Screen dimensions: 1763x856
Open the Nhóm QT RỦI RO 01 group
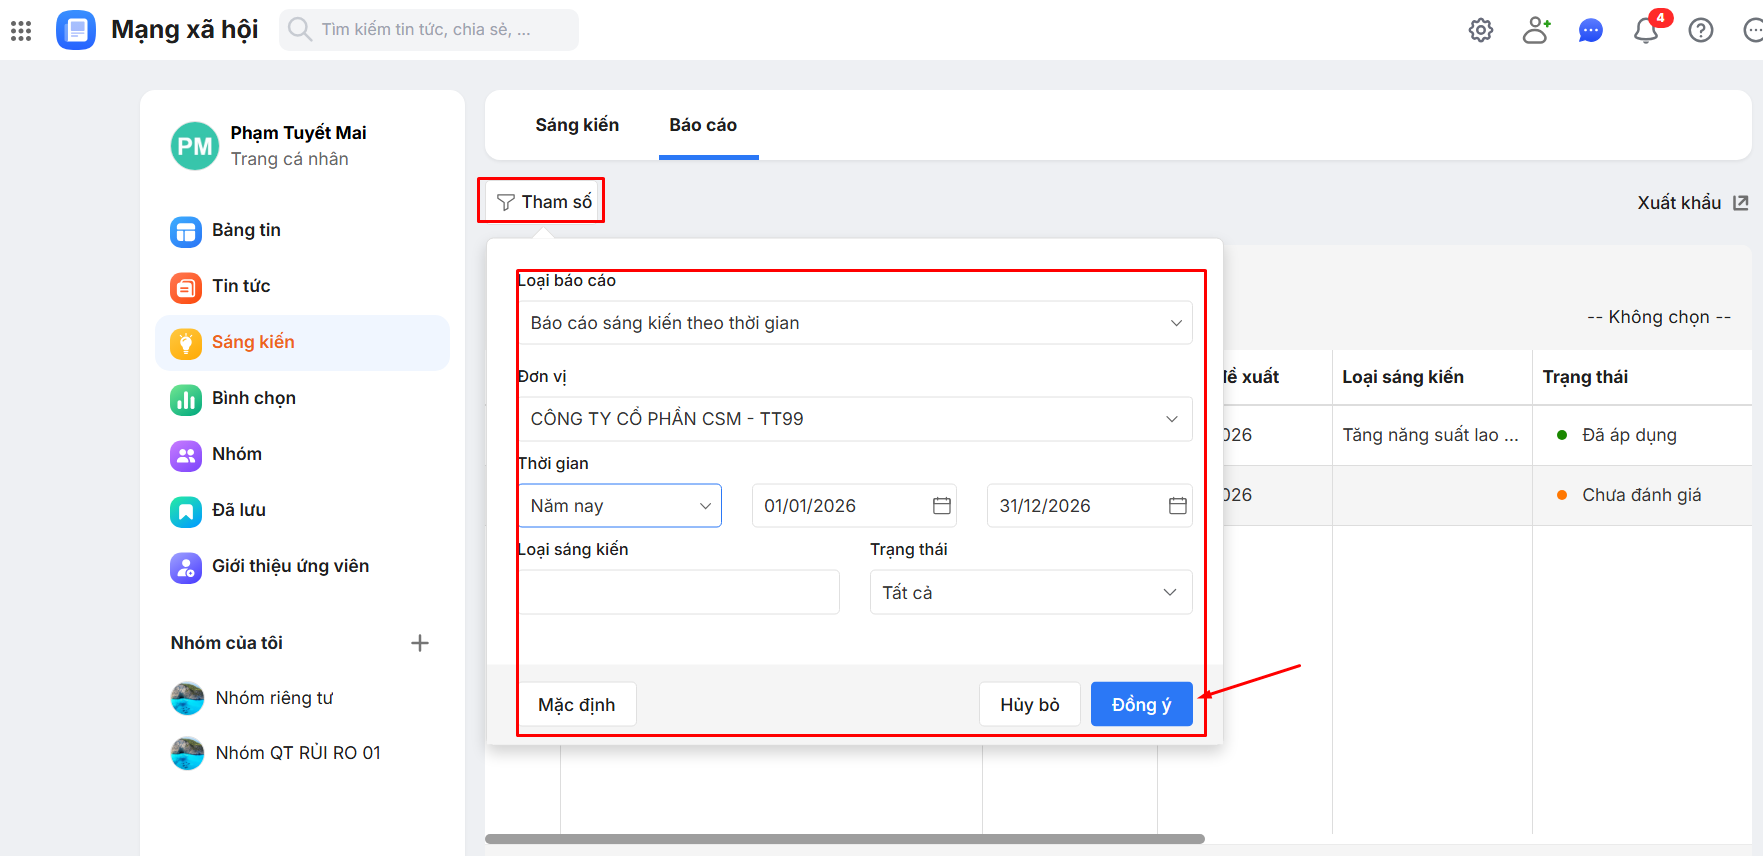tap(298, 753)
